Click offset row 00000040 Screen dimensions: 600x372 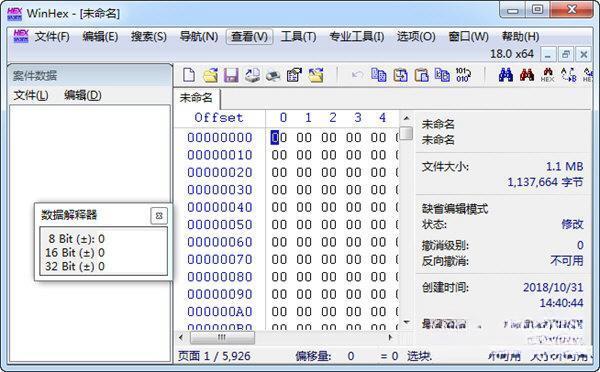[220, 207]
